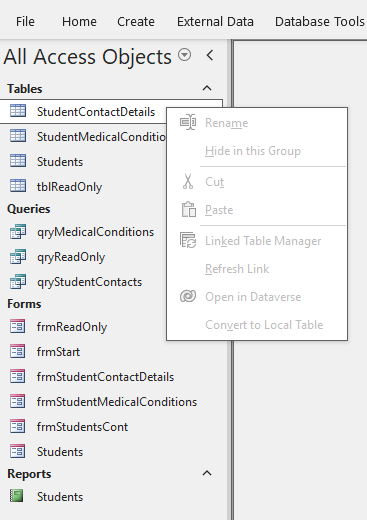The width and height of the screenshot is (367, 520).
Task: Choose Paste from the context menu
Action: pos(257,210)
